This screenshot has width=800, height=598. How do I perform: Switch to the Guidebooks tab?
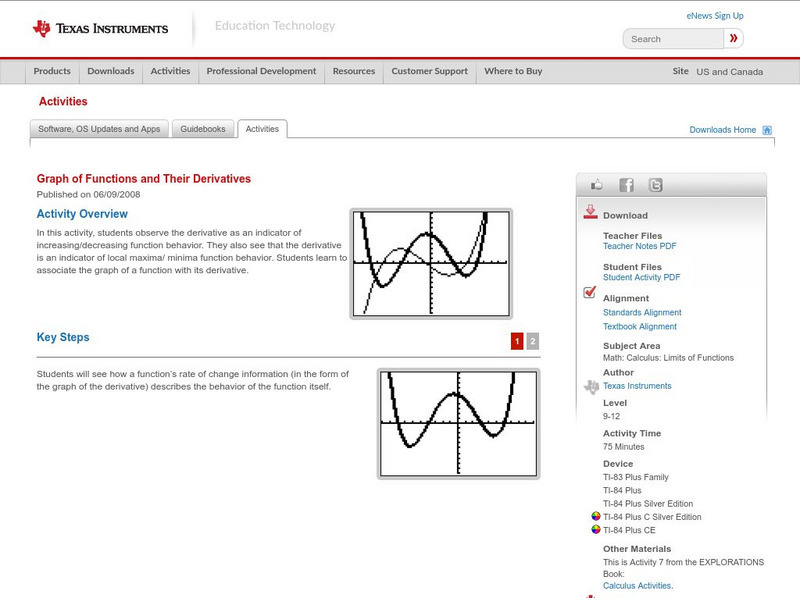coord(203,129)
